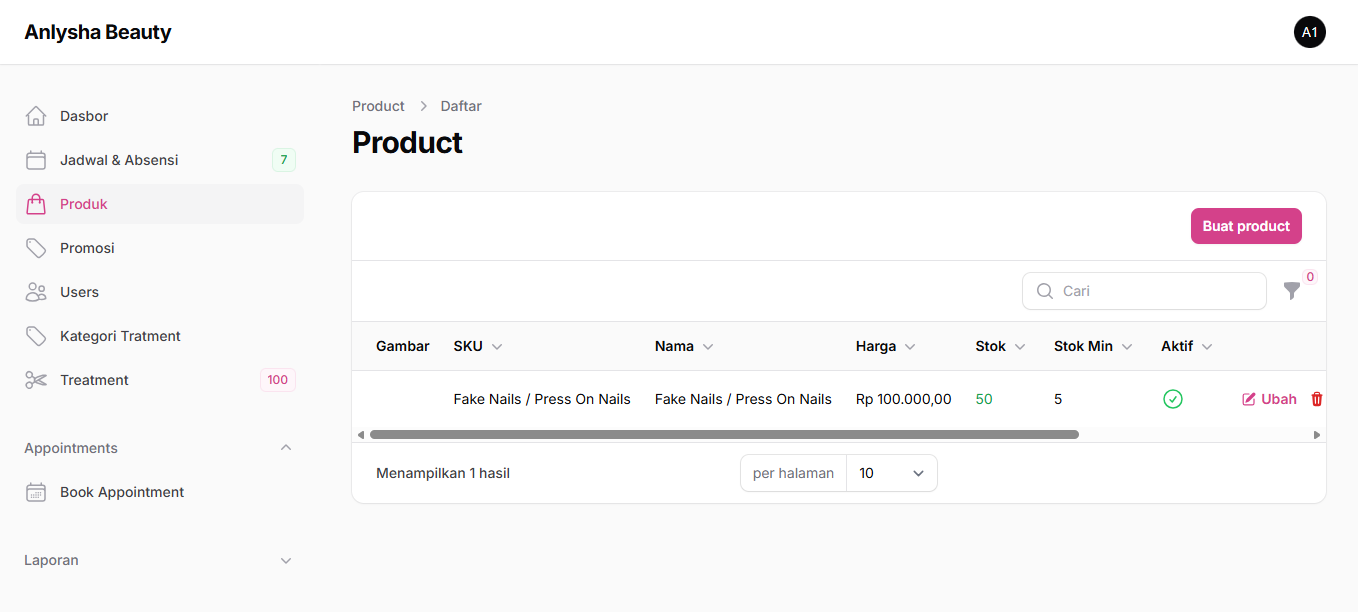Viewport: 1358px width, 612px height.
Task: Click the horizontal table scrollbar
Action: [x=724, y=435]
